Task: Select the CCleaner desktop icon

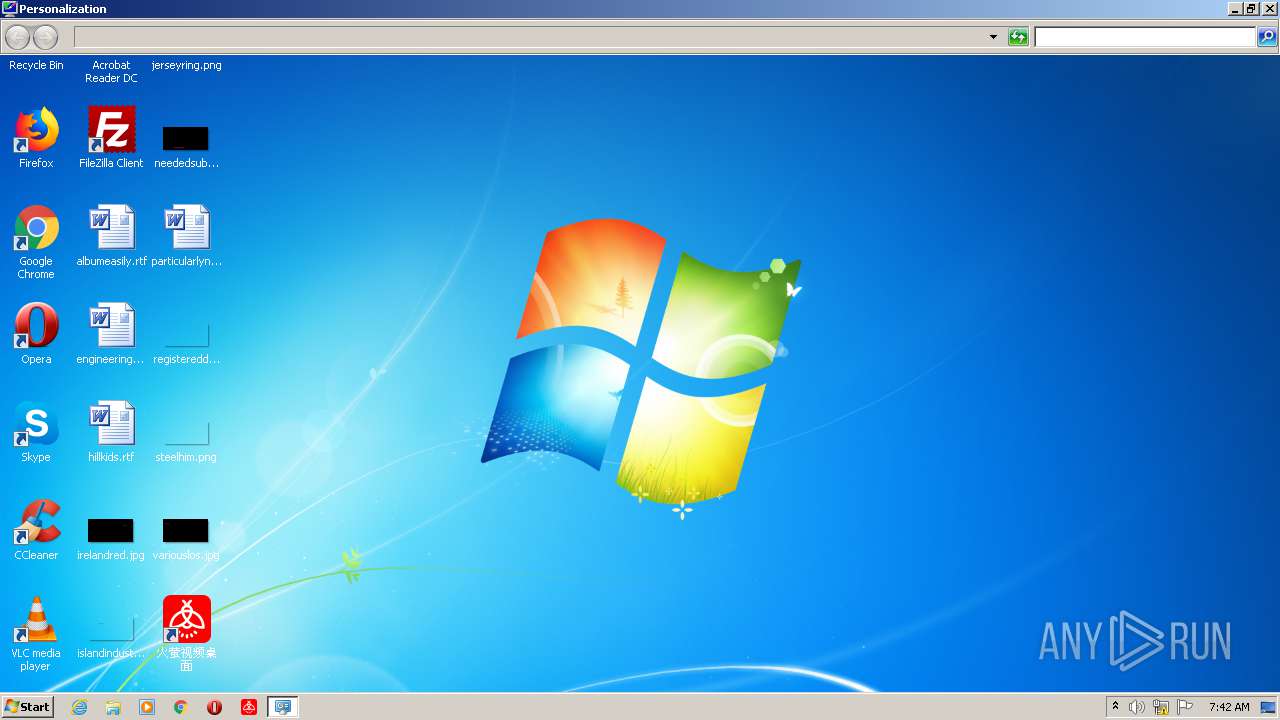Action: click(x=36, y=522)
